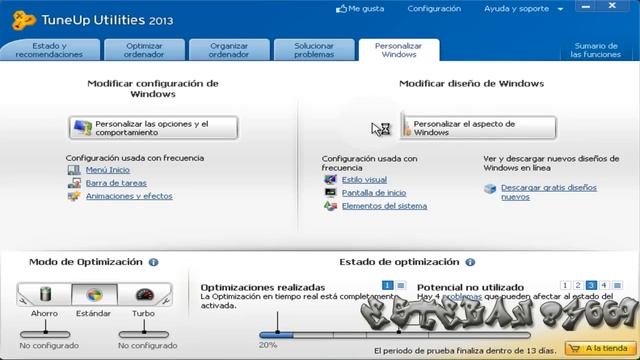640x360 pixels.
Task: Click Personalizar las opciones y el comportamiento button
Action: click(x=153, y=128)
